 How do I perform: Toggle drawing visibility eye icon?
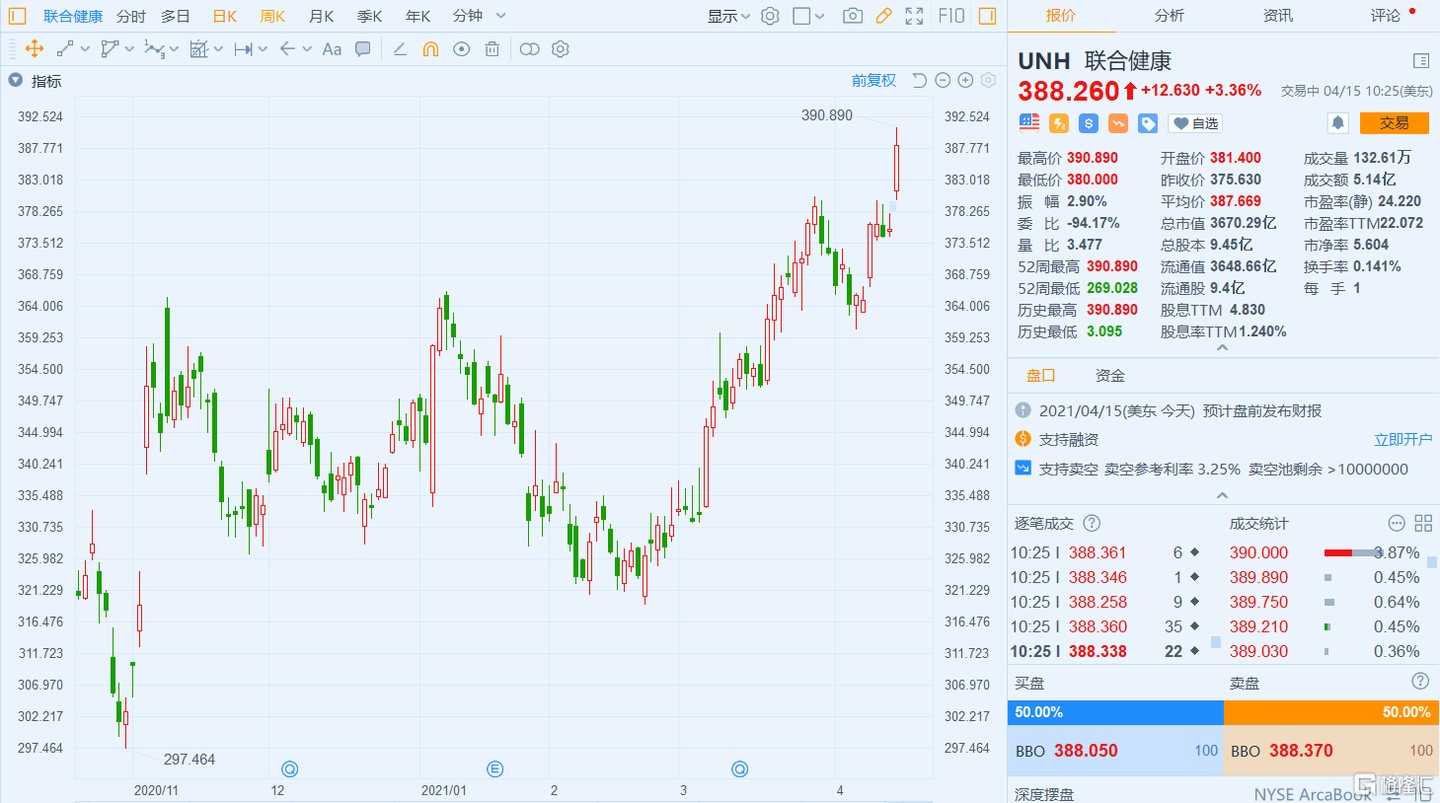(x=461, y=49)
